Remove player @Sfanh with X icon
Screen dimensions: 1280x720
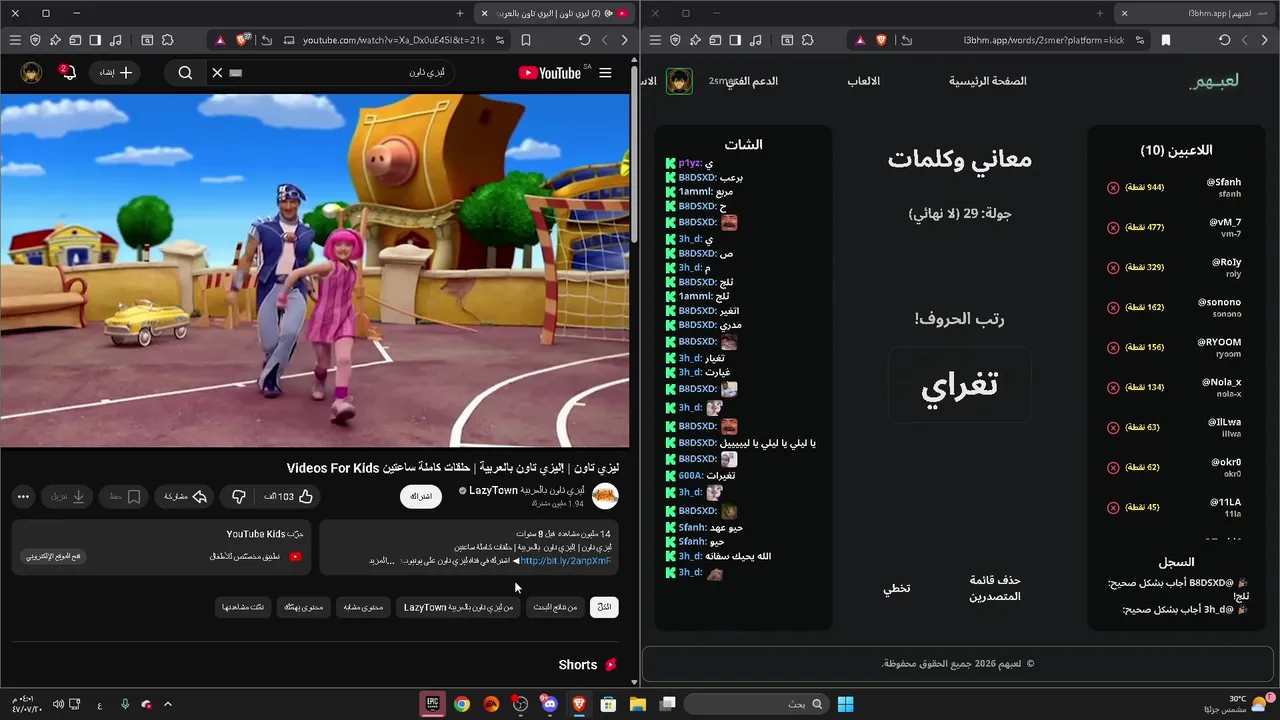point(1113,187)
